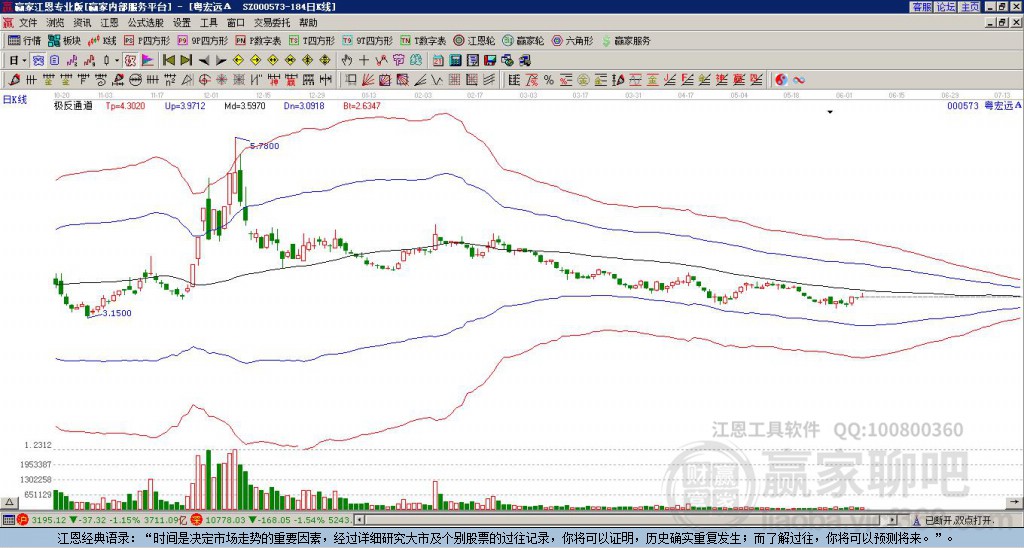Open the 行情 market quotes view
The height and width of the screenshot is (548, 1024).
(24, 40)
